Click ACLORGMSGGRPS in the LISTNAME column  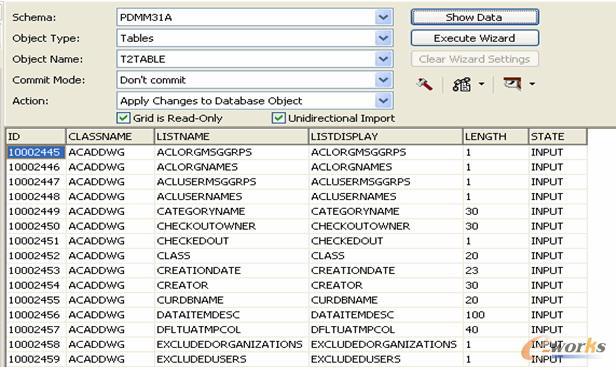[x=204, y=152]
